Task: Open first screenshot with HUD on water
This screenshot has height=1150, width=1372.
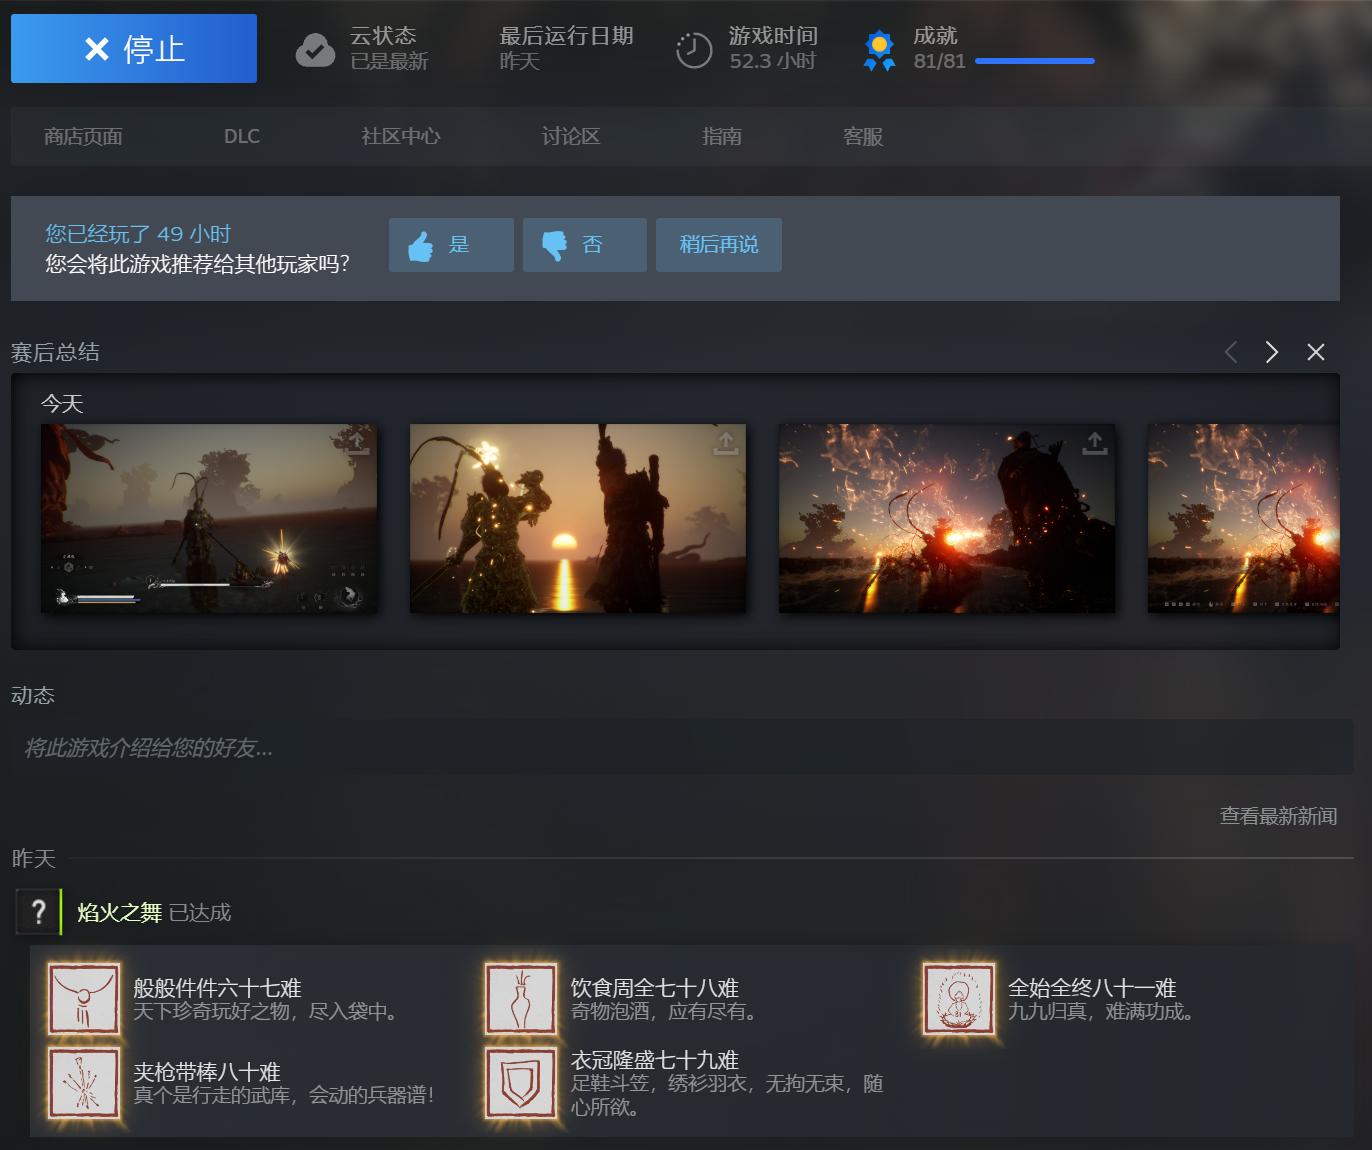Action: coord(209,518)
